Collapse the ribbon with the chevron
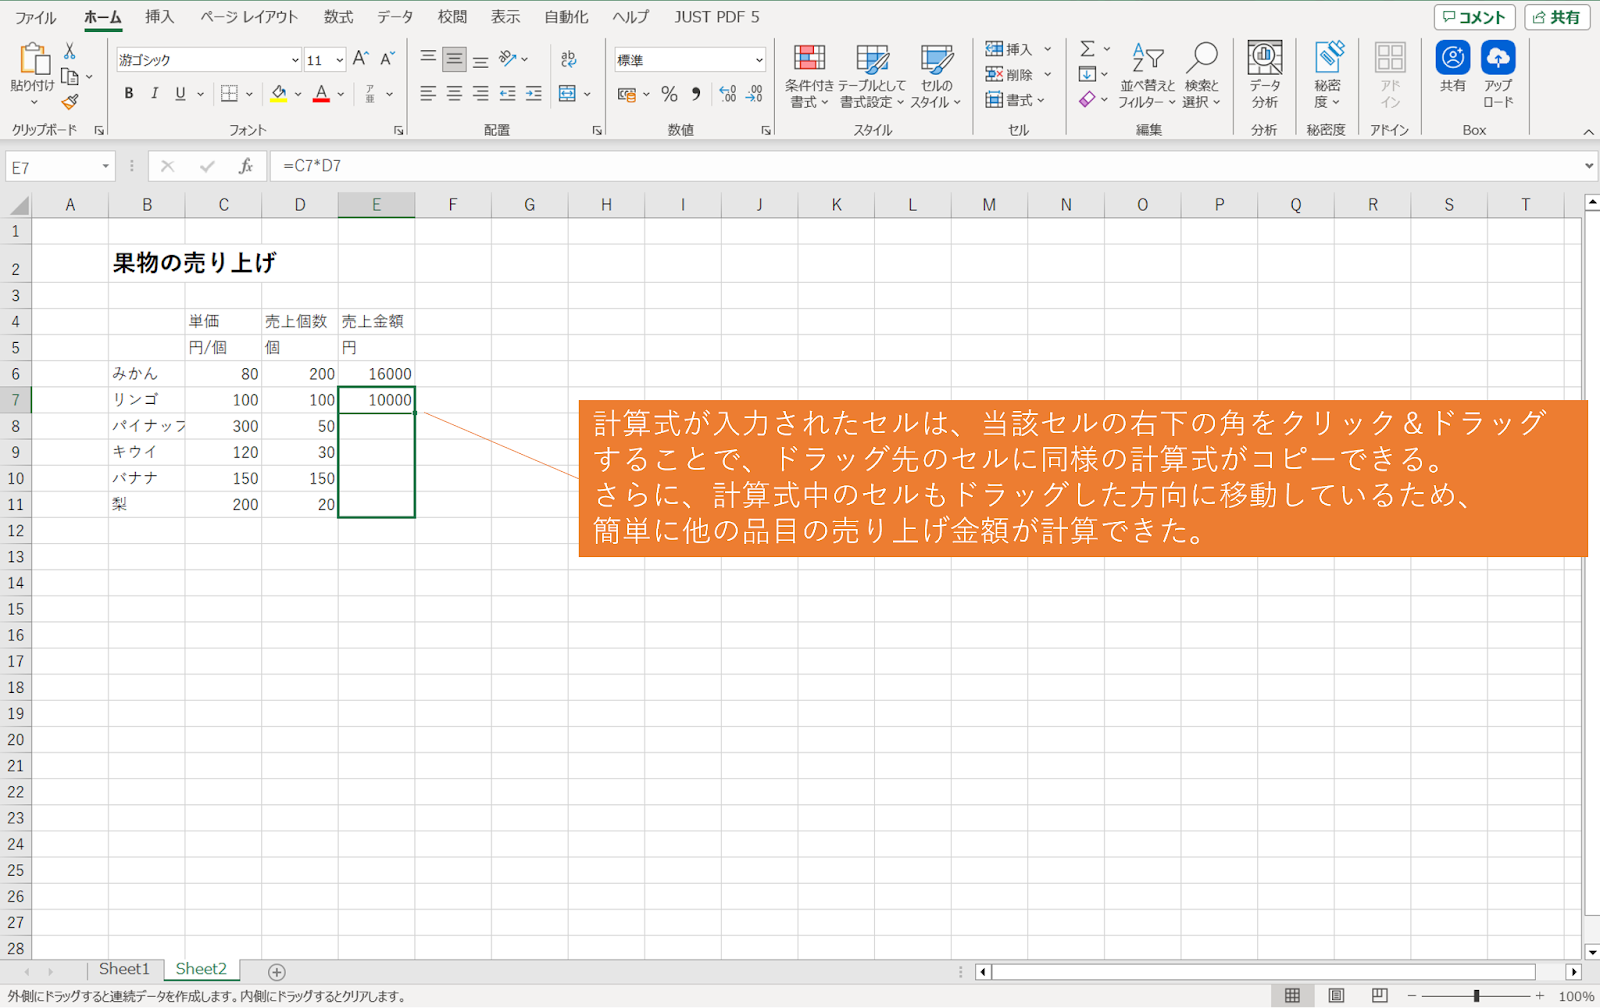 (1588, 131)
